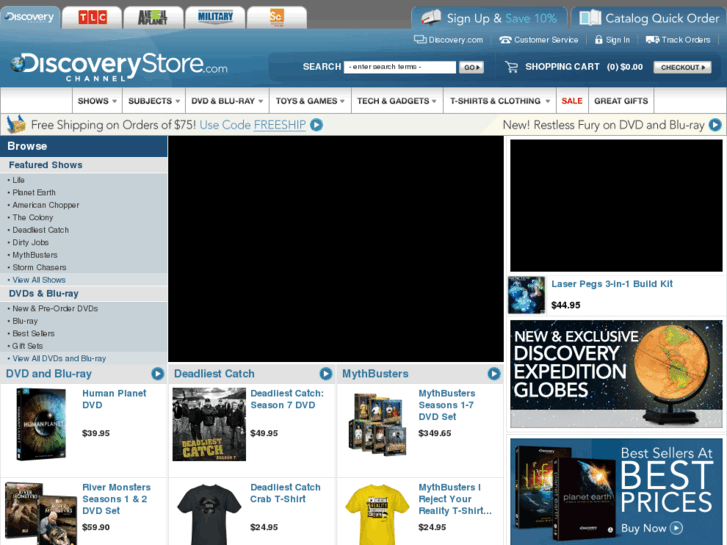The width and height of the screenshot is (727, 545).
Task: Click the shipping box icon in promo bar
Action: click(16, 124)
